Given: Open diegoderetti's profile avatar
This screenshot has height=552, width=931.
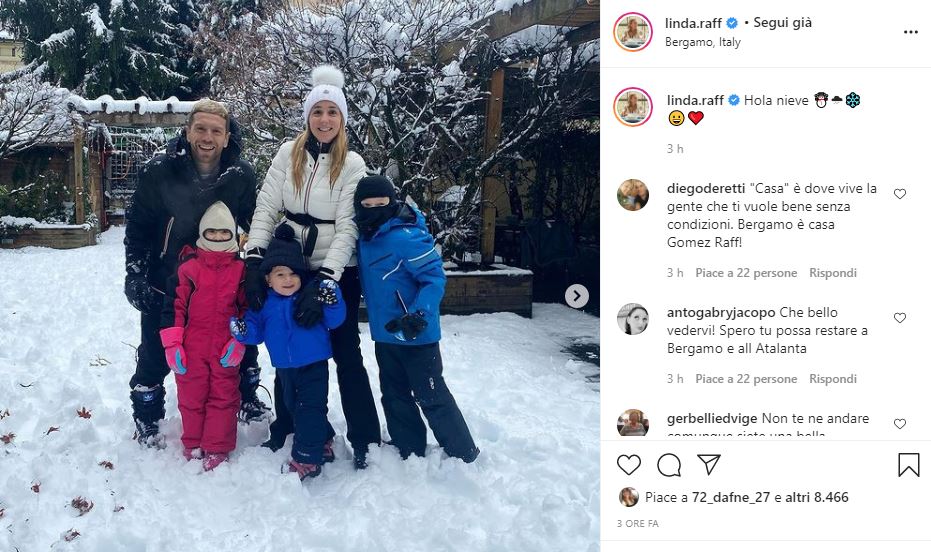Looking at the screenshot, I should (633, 195).
